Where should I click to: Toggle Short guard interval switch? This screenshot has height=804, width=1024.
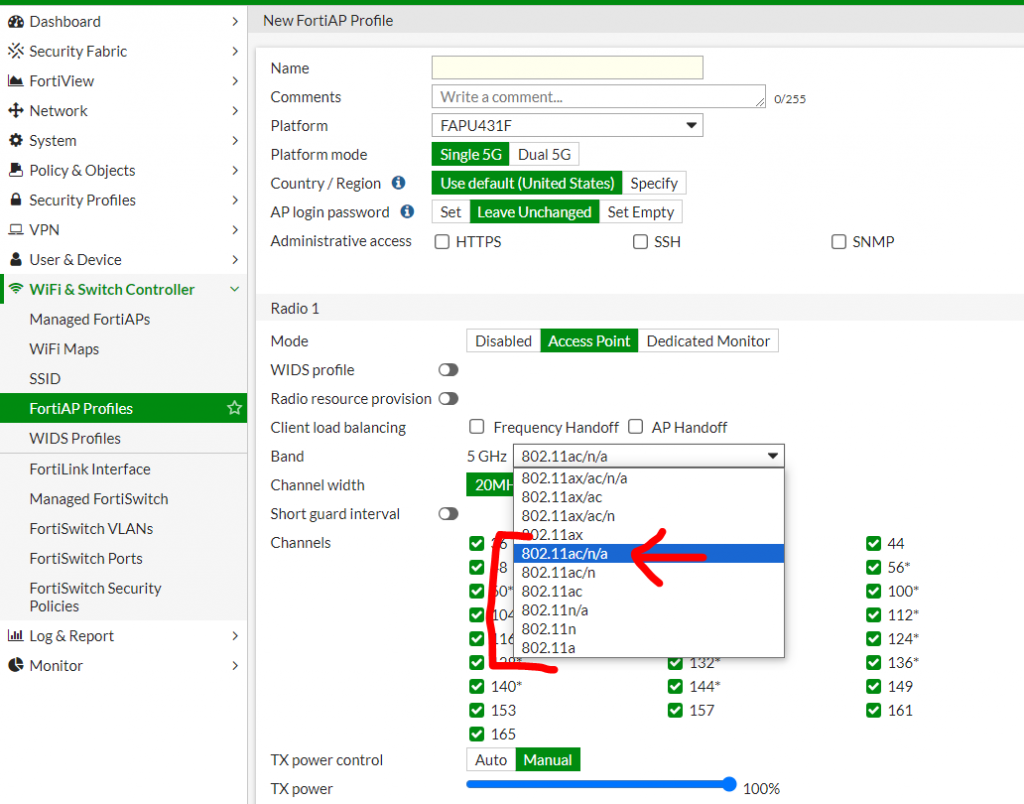[448, 514]
